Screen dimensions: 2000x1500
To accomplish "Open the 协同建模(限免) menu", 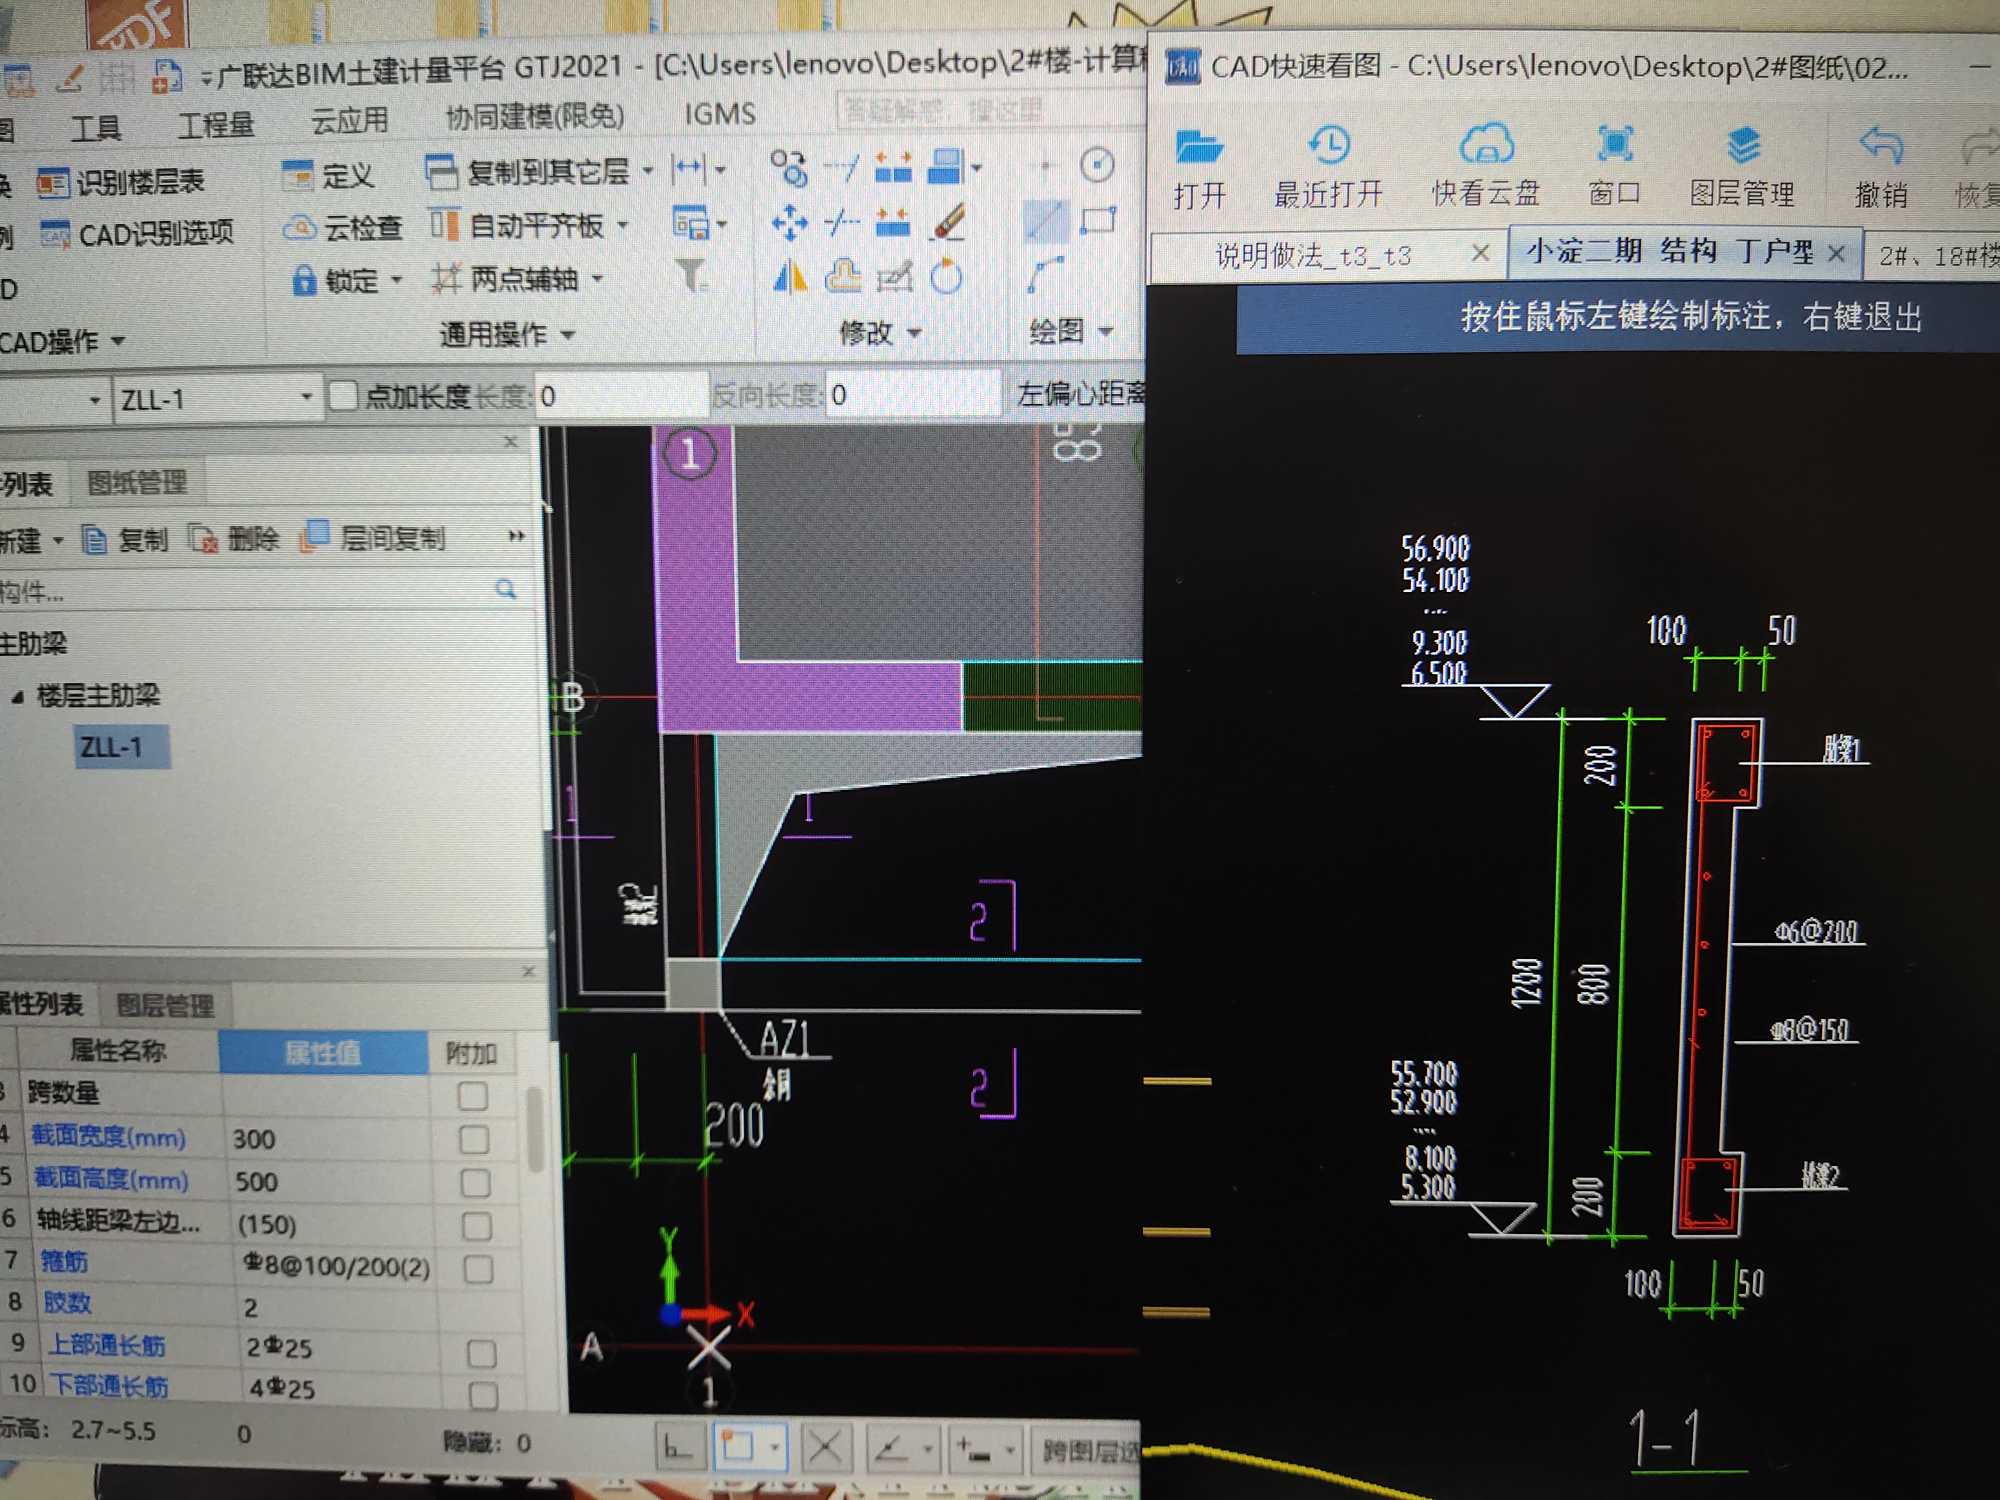I will point(535,117).
